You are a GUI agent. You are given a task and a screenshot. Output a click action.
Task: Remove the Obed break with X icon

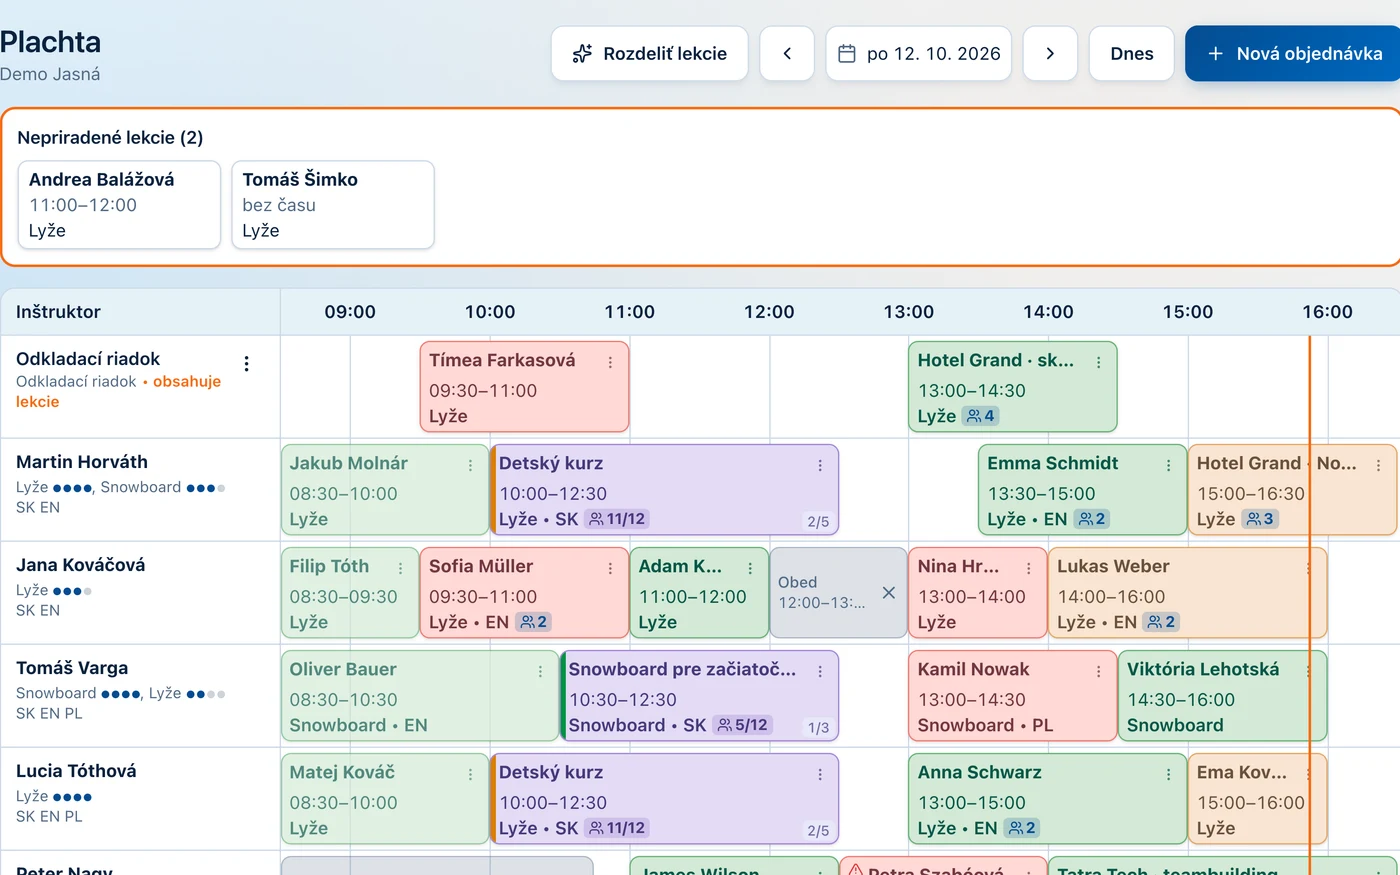(888, 593)
